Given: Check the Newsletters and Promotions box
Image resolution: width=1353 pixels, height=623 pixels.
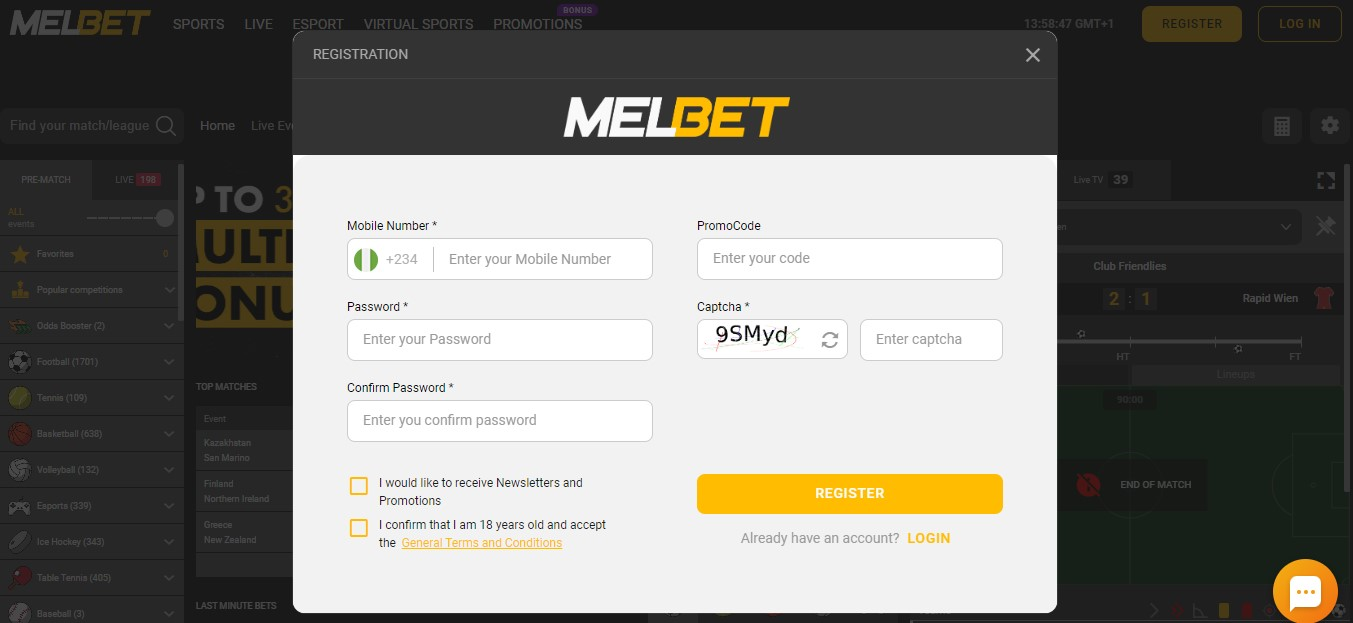Looking at the screenshot, I should [359, 486].
